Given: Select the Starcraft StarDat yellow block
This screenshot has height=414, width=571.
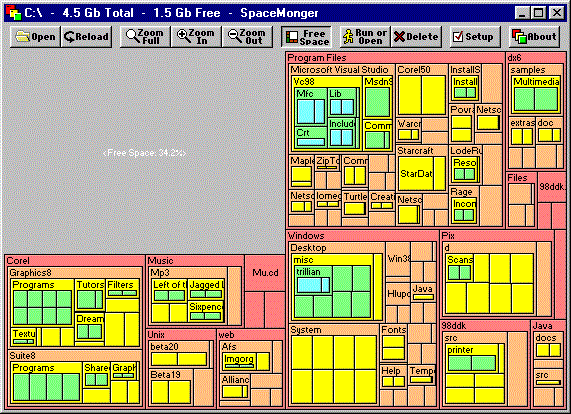Looking at the screenshot, I should (416, 174).
